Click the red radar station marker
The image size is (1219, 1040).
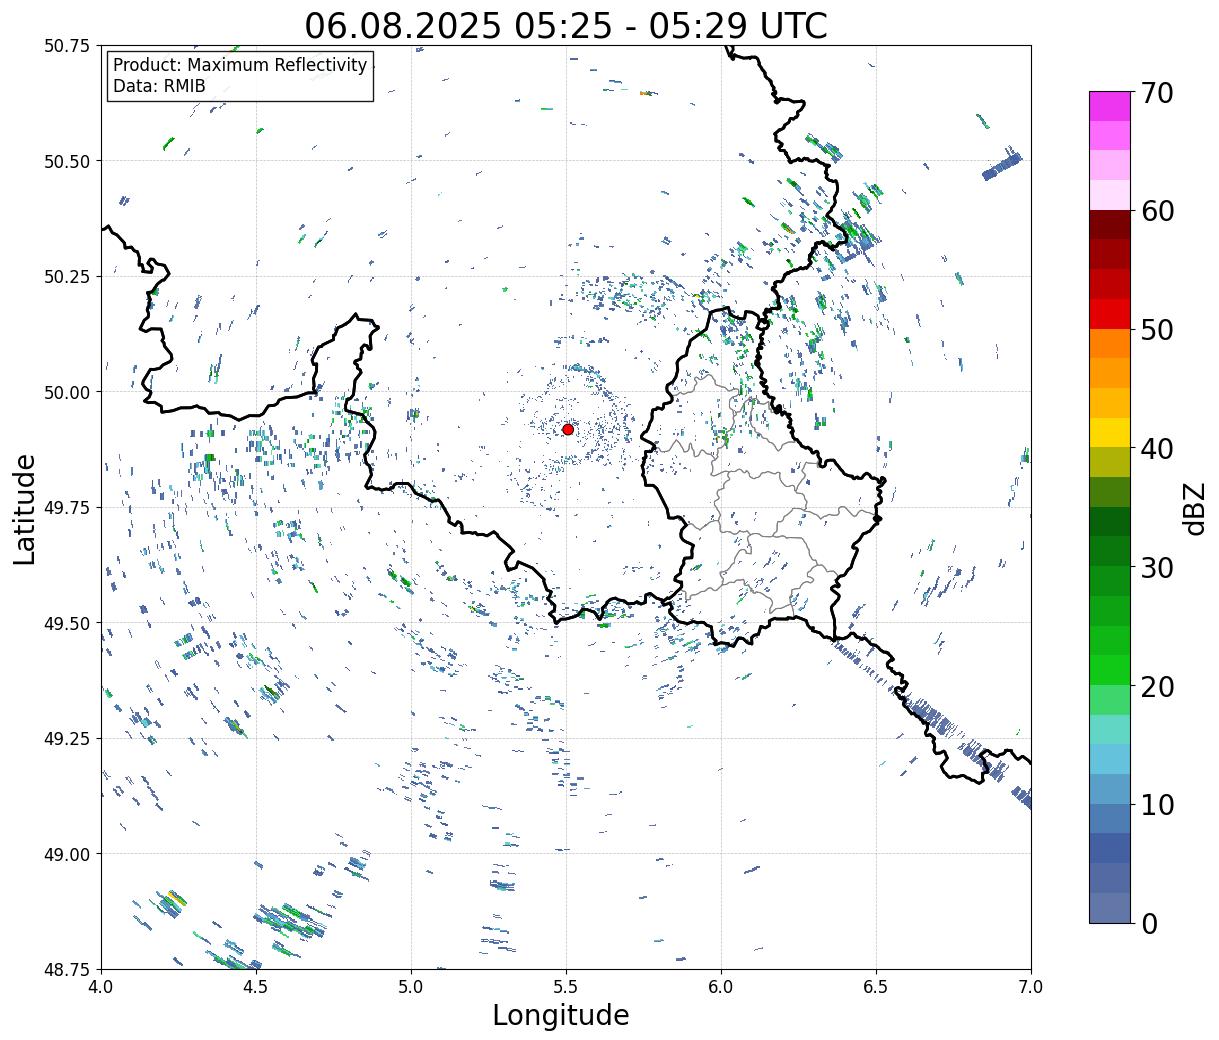click(567, 429)
